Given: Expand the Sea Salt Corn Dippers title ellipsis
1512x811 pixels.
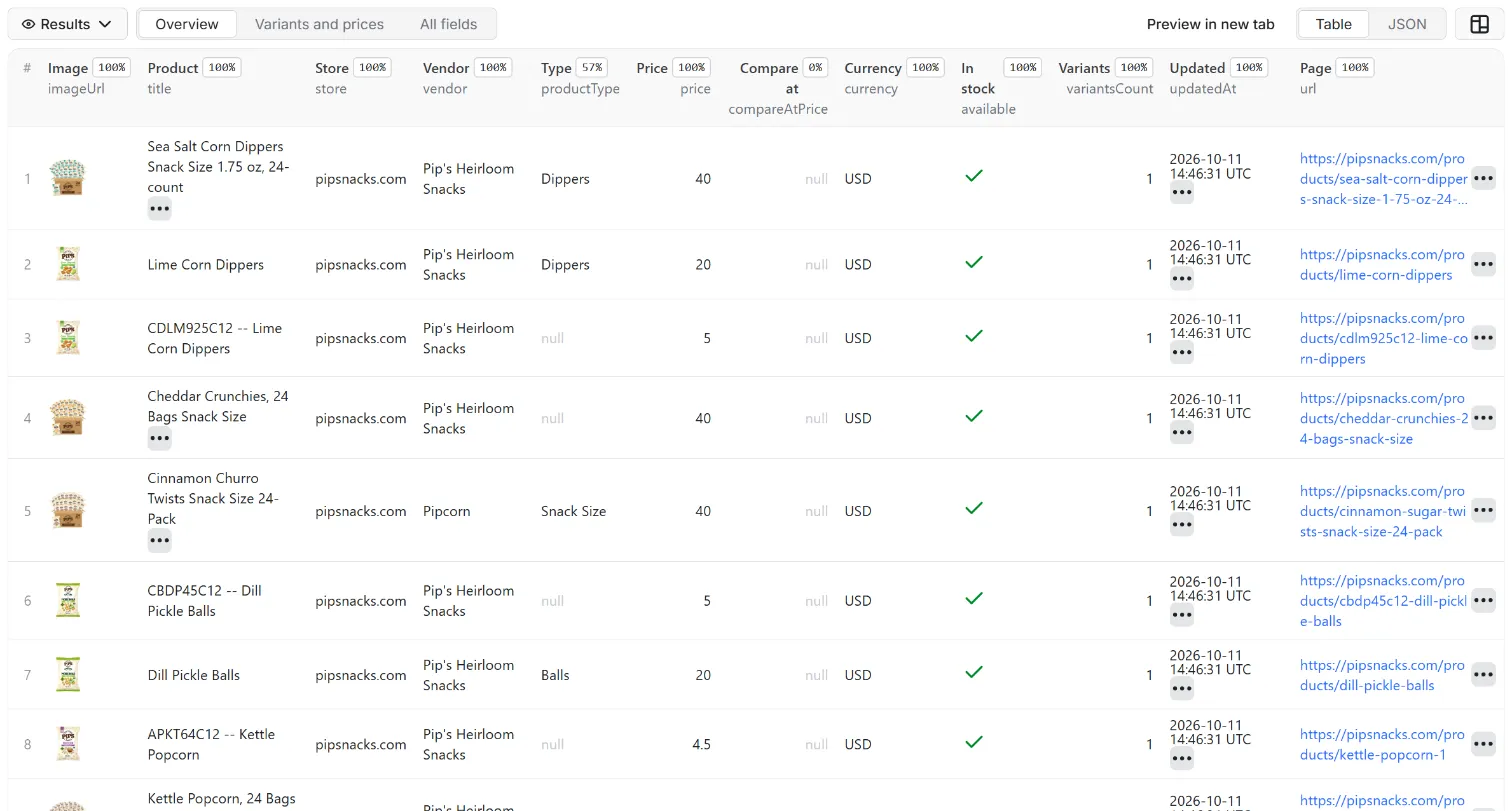Looking at the screenshot, I should (159, 209).
